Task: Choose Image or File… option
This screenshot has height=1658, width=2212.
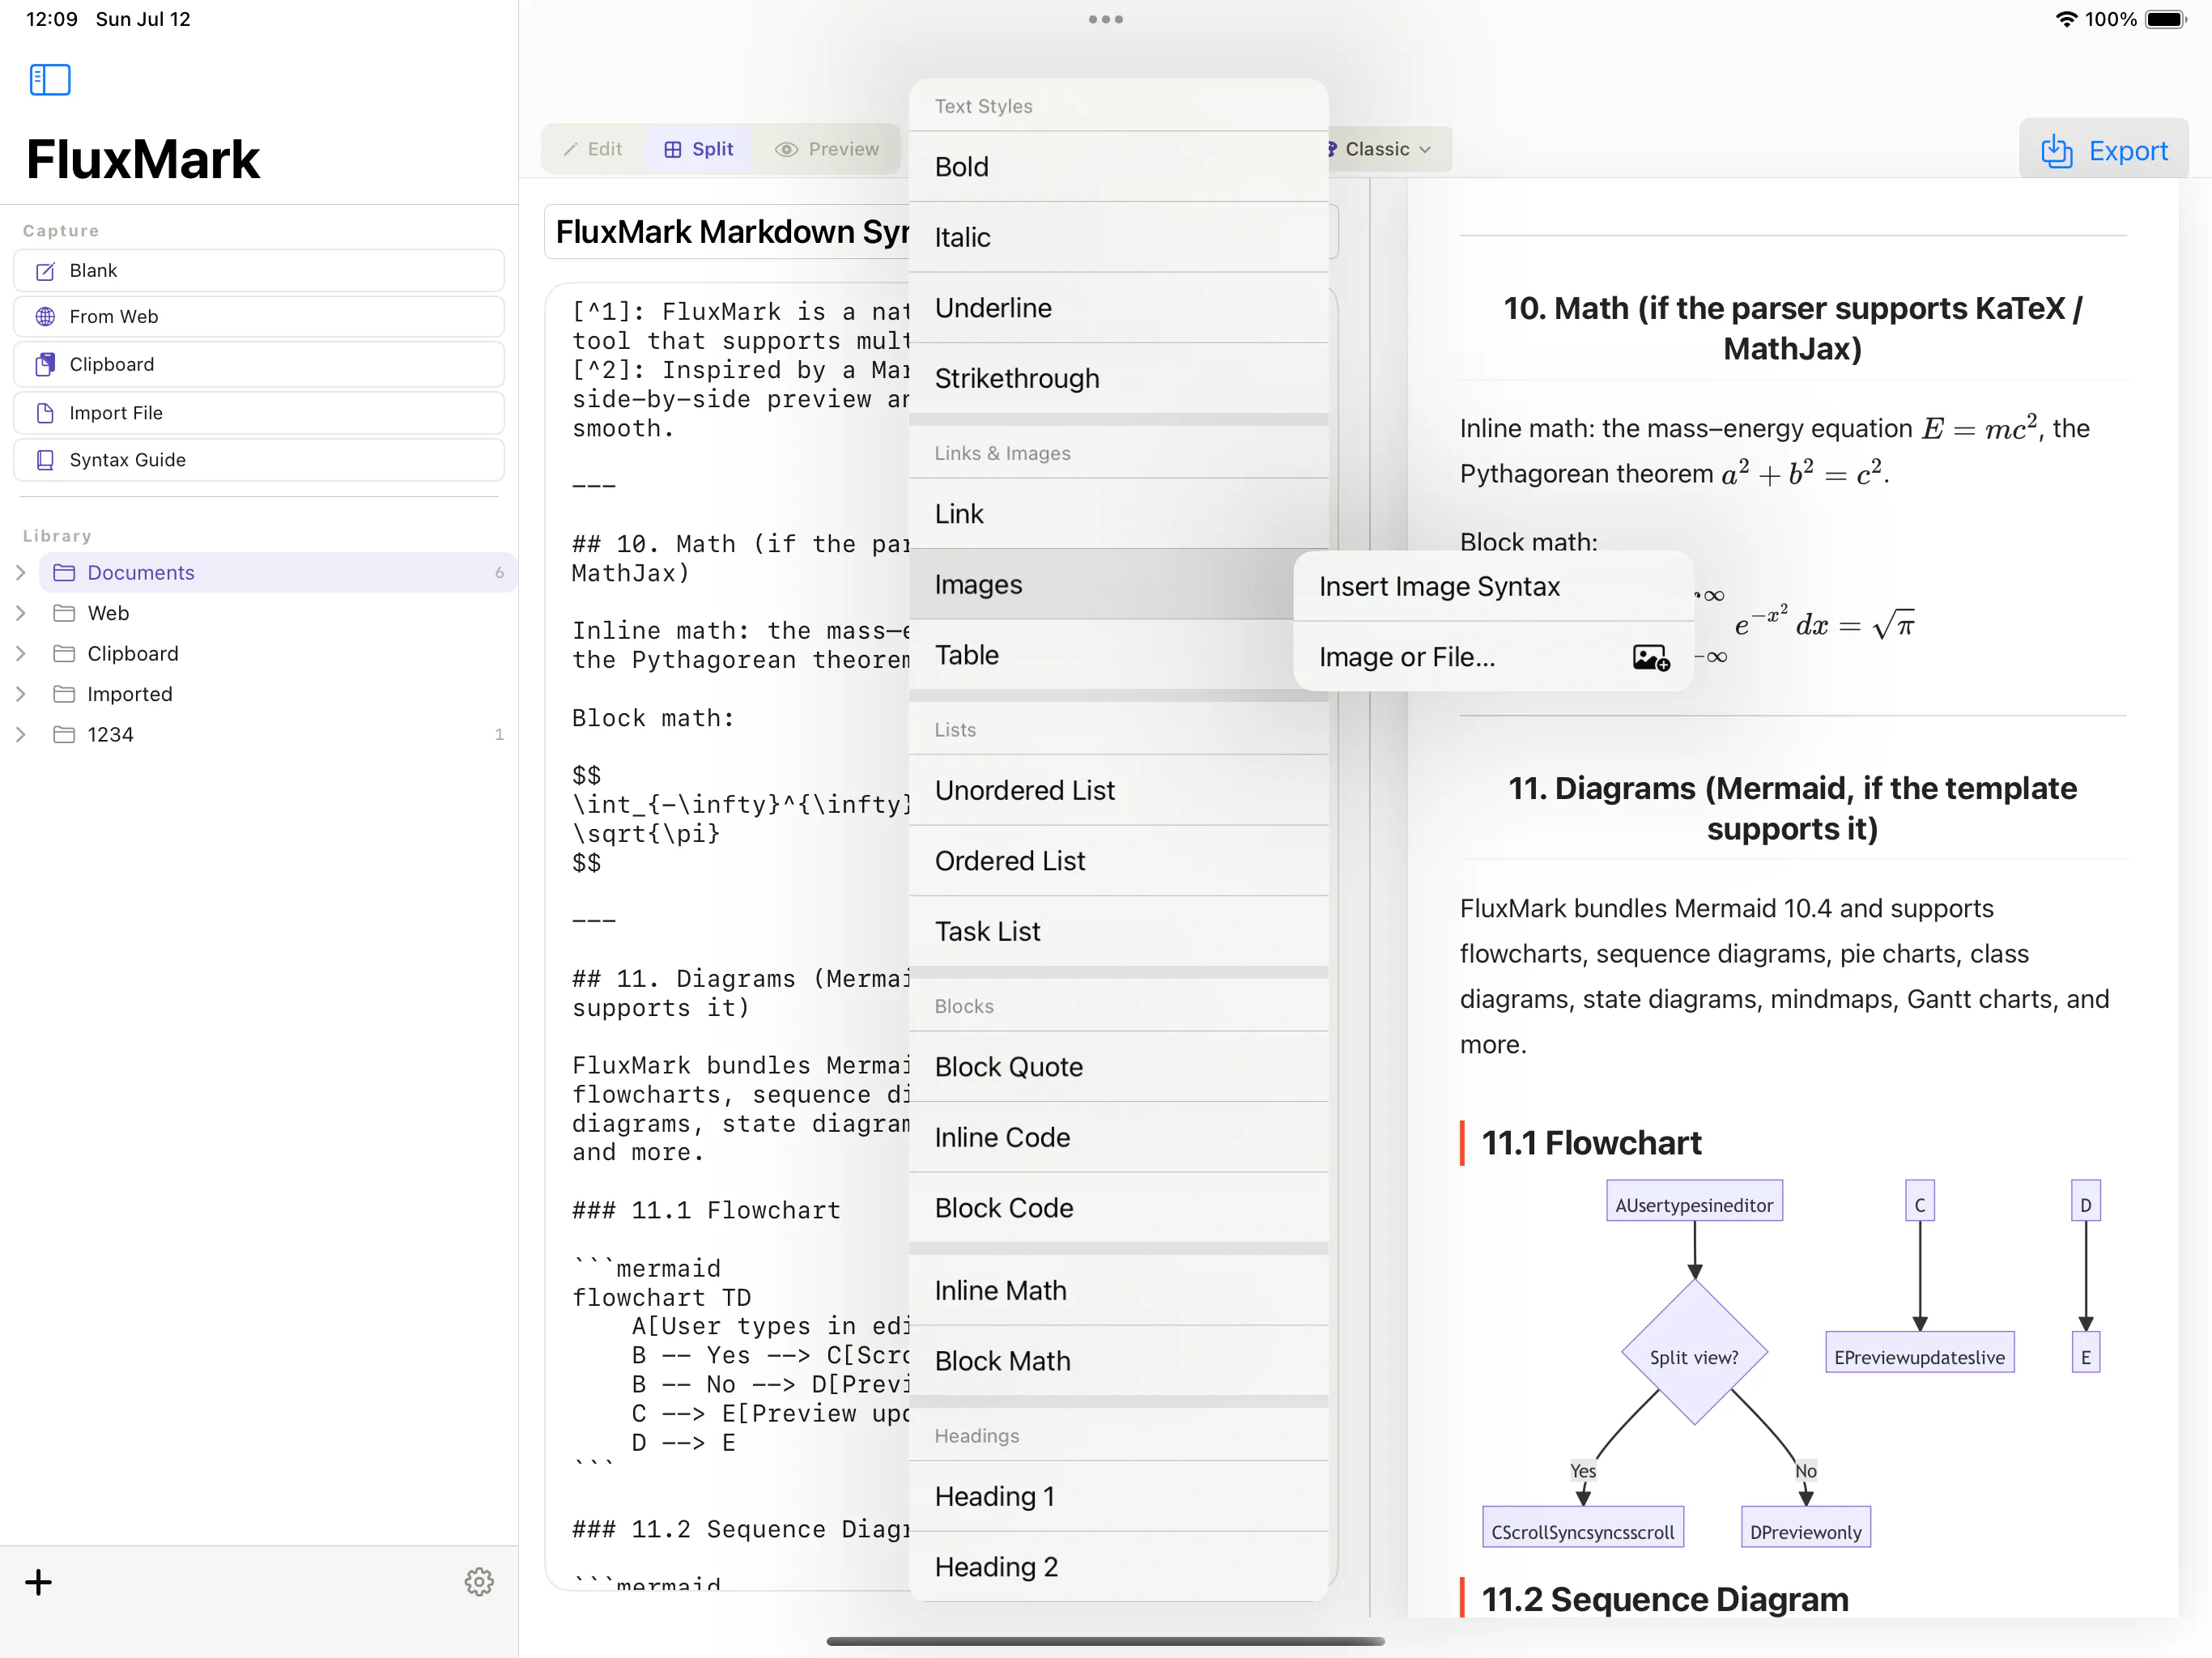Action: click(1493, 657)
